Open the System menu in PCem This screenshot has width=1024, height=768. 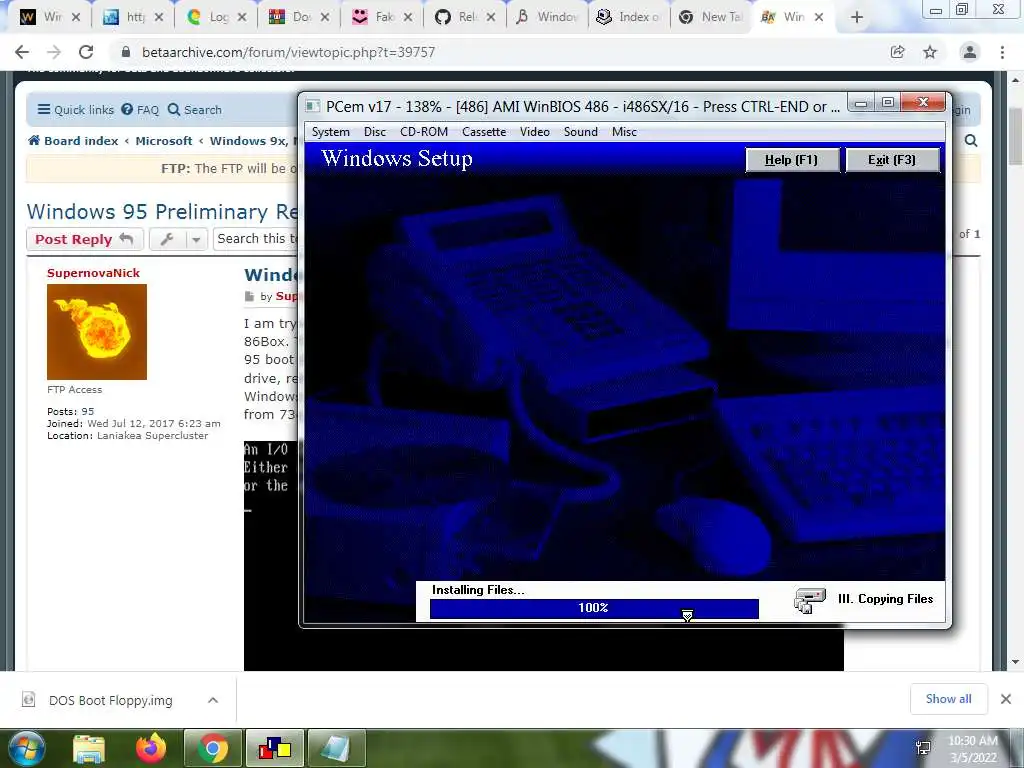tap(330, 132)
